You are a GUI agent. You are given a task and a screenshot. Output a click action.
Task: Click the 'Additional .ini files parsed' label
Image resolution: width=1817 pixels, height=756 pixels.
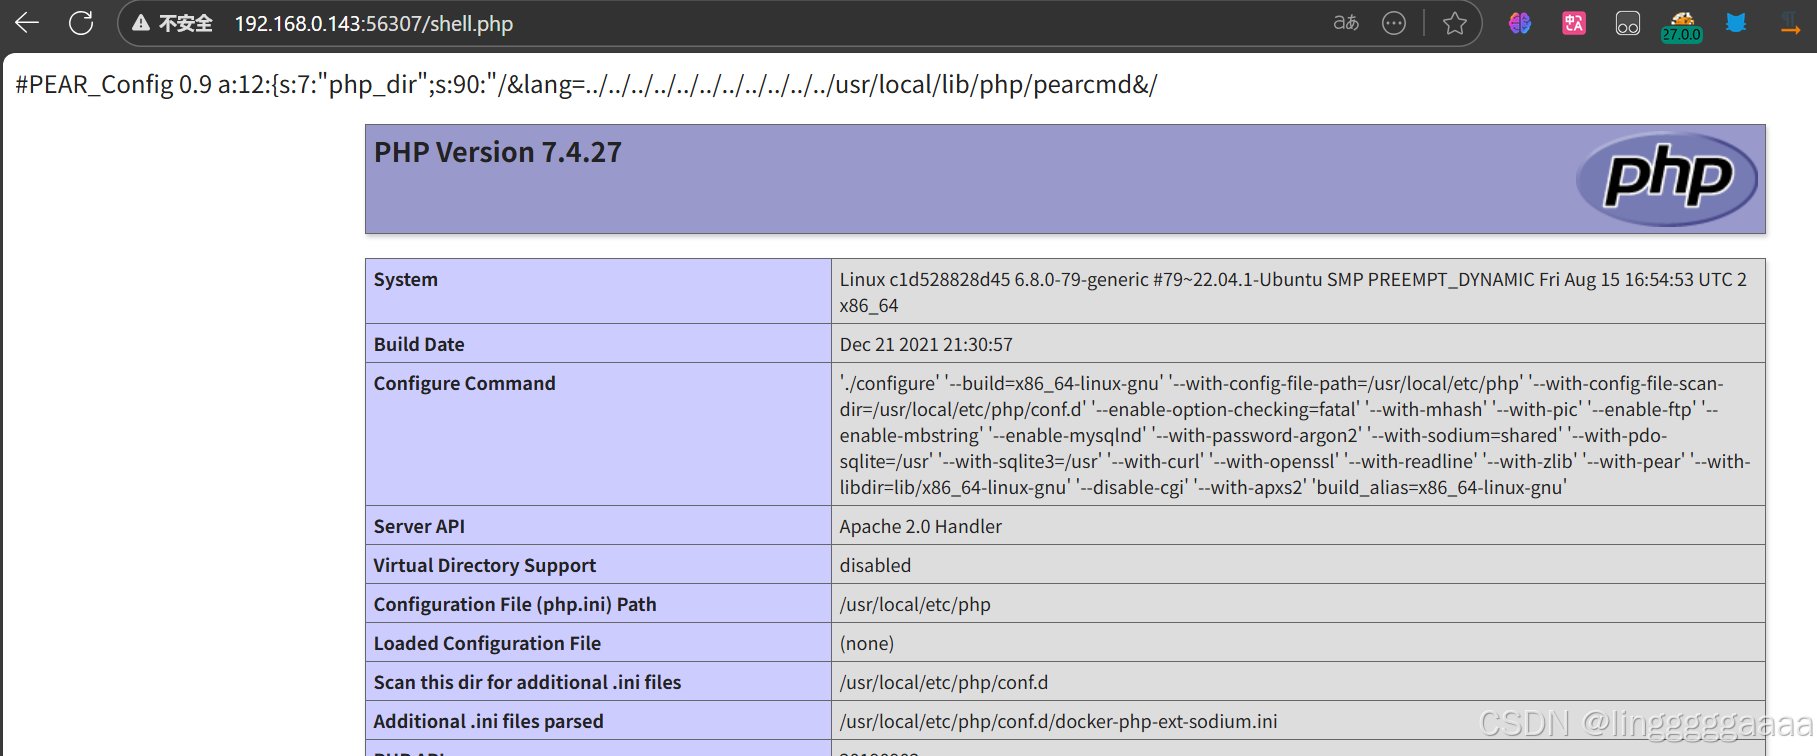click(489, 721)
